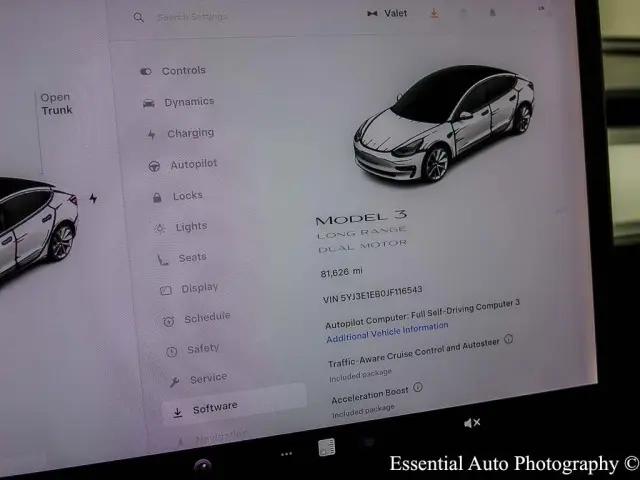This screenshot has width=640, height=480.
Task: Click the circular icon beside Safety
Action: (x=171, y=352)
